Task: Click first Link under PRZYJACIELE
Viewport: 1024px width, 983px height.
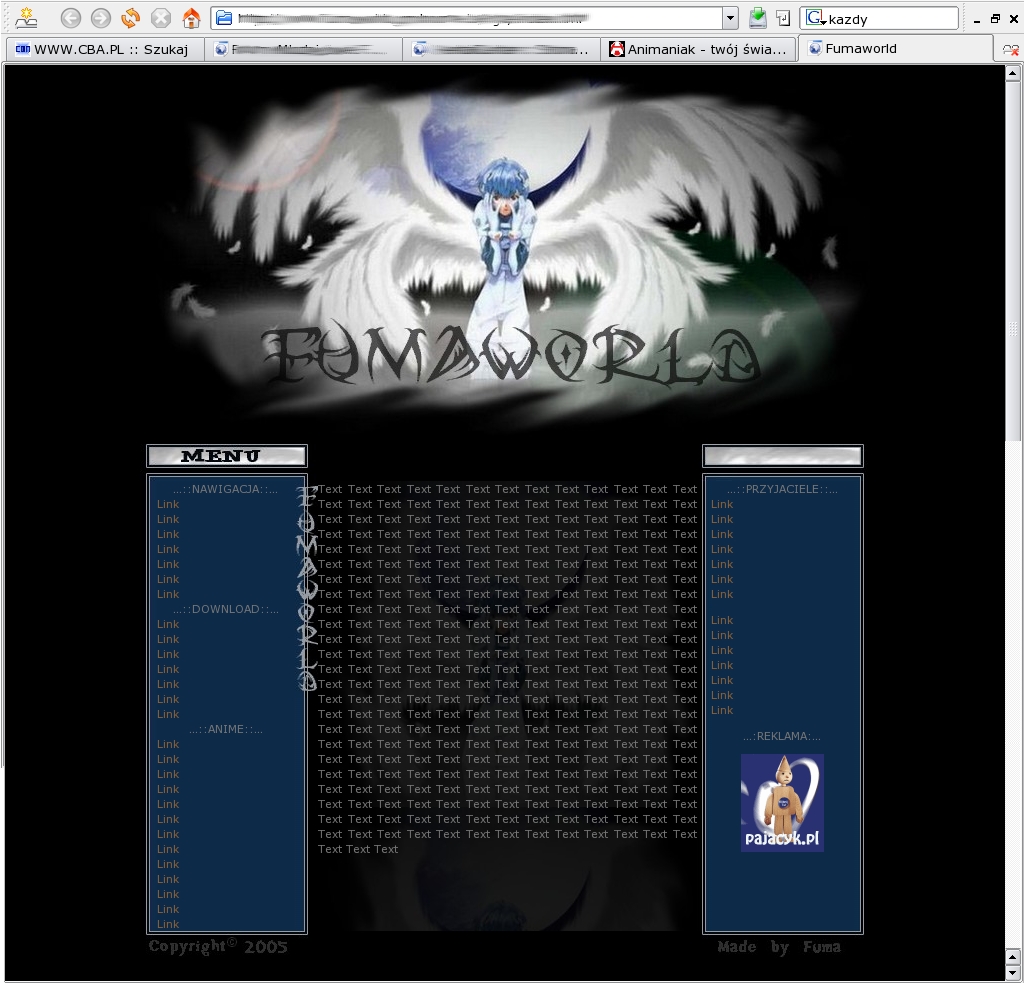Action: [x=721, y=504]
